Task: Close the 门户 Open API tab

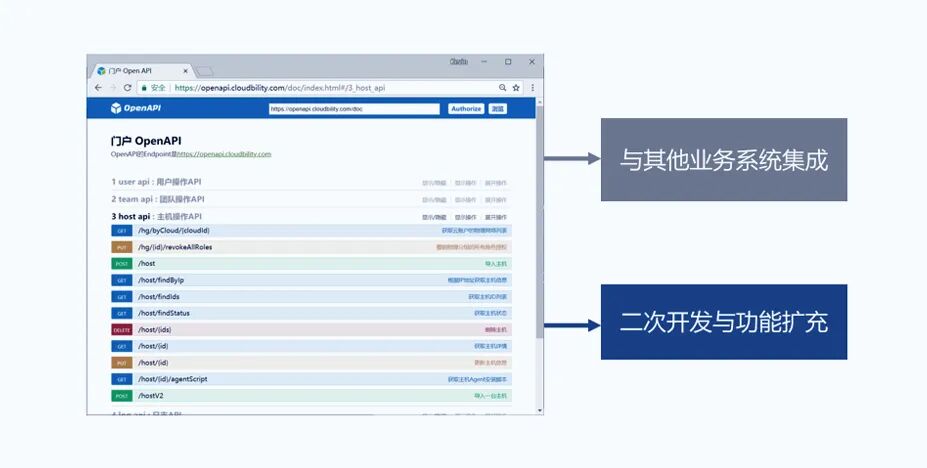Action: coord(185,71)
